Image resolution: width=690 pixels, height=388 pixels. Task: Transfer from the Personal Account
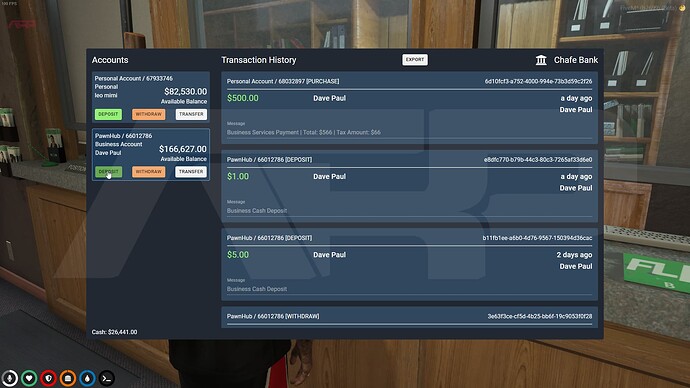[x=191, y=114]
